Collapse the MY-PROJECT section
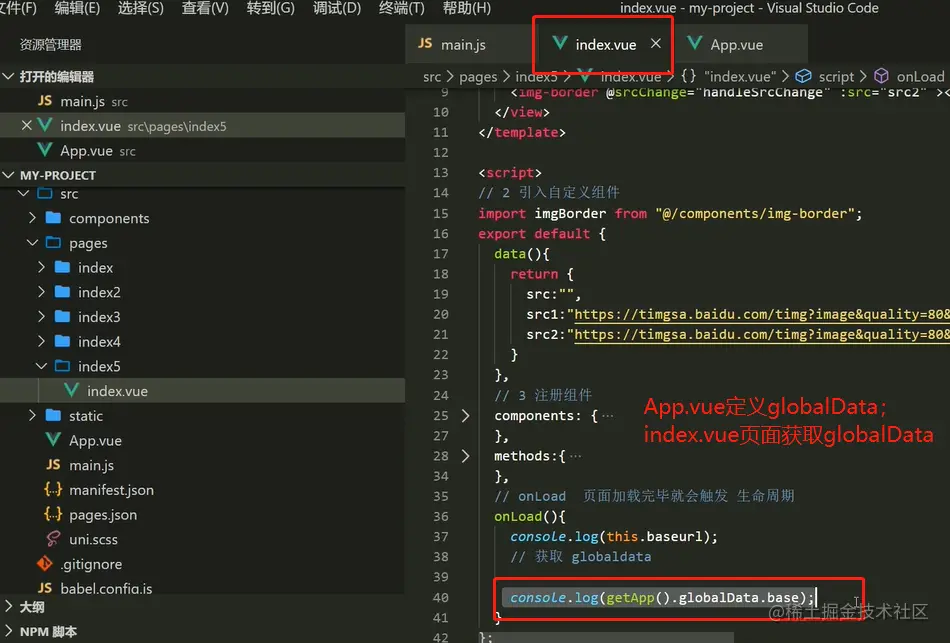Screen dimensions: 950x643 pyautogui.click(x=8, y=175)
